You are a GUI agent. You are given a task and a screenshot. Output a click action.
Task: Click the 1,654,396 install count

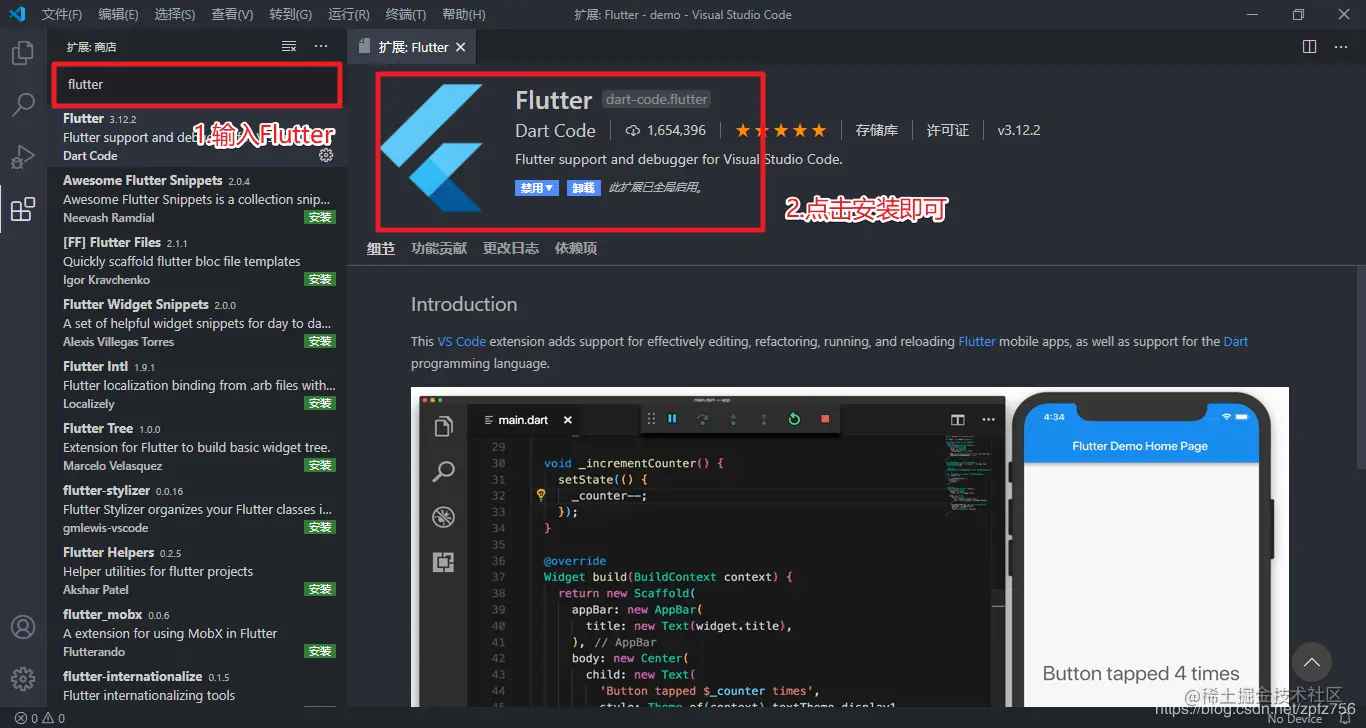[x=667, y=130]
